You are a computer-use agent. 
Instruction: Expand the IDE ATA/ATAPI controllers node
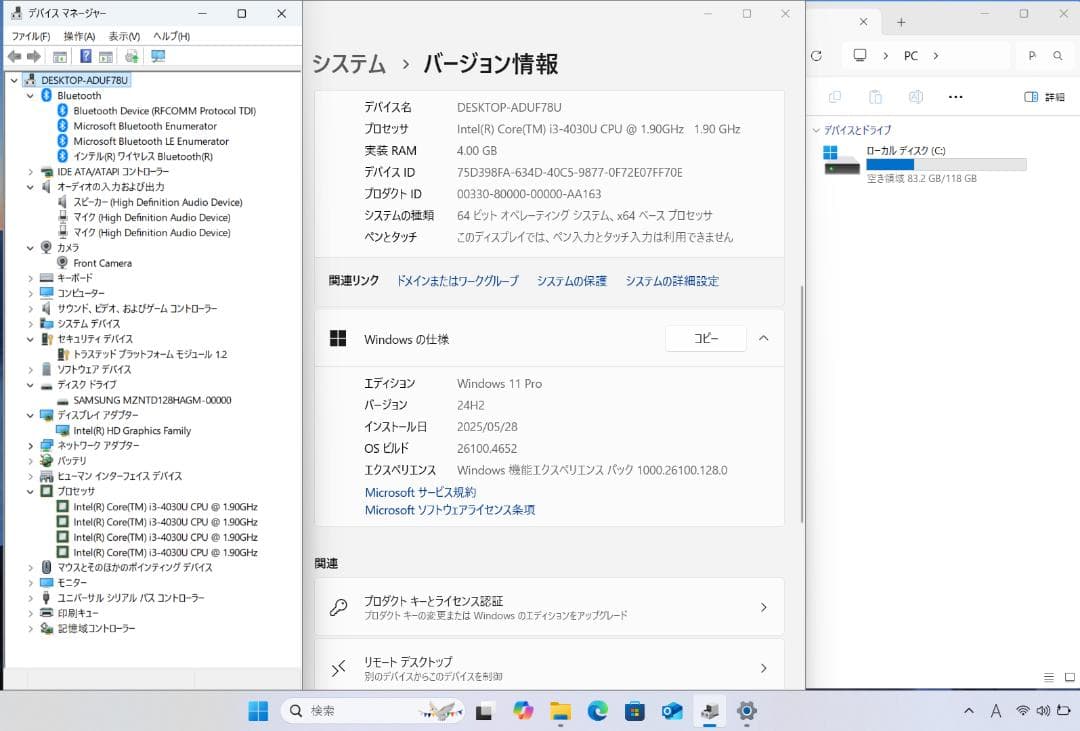pyautogui.click(x=30, y=171)
